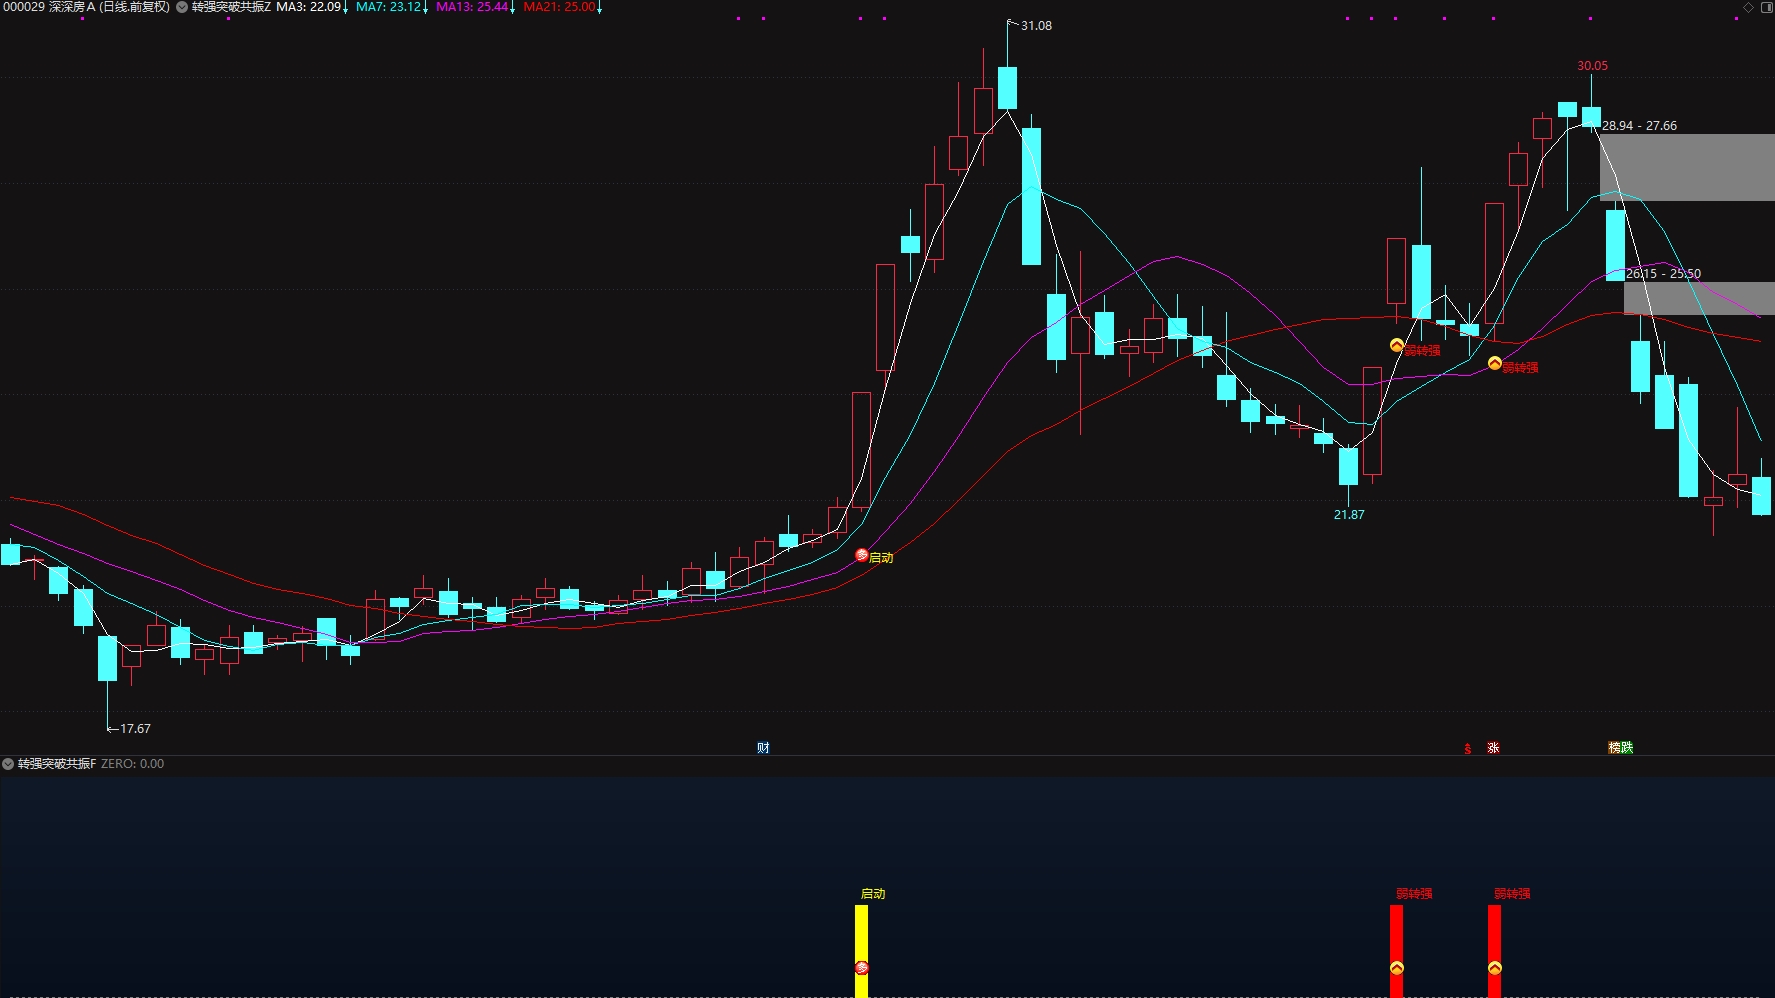This screenshot has height=998, width=1775.
Task: Toggle the side panel layout icon
Action: [x=1765, y=7]
